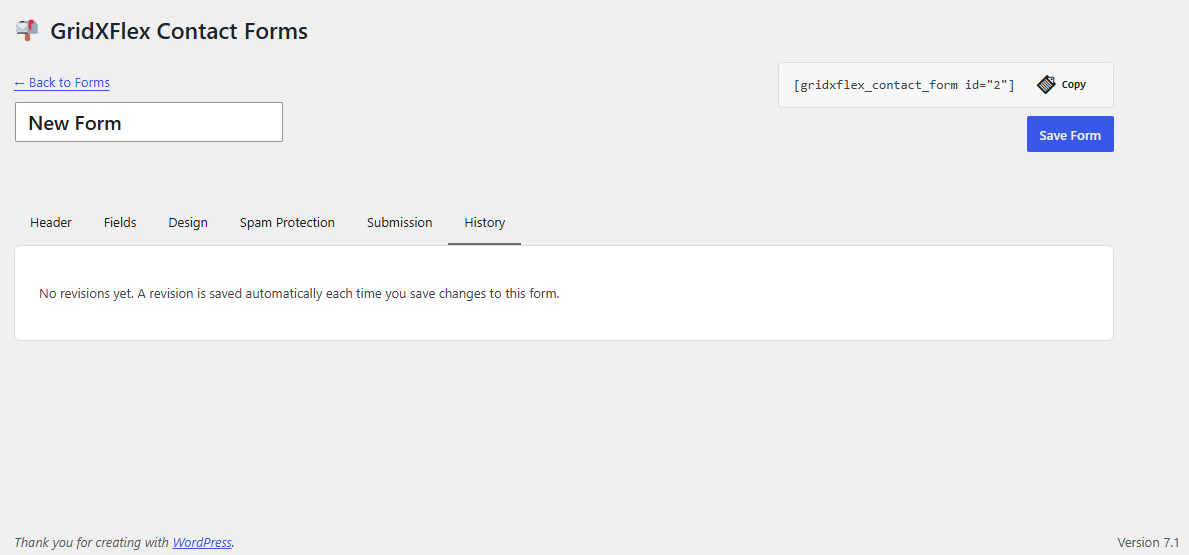The image size is (1189, 555).
Task: Click the GridXFlex Contact Forms heading
Action: coord(179,31)
